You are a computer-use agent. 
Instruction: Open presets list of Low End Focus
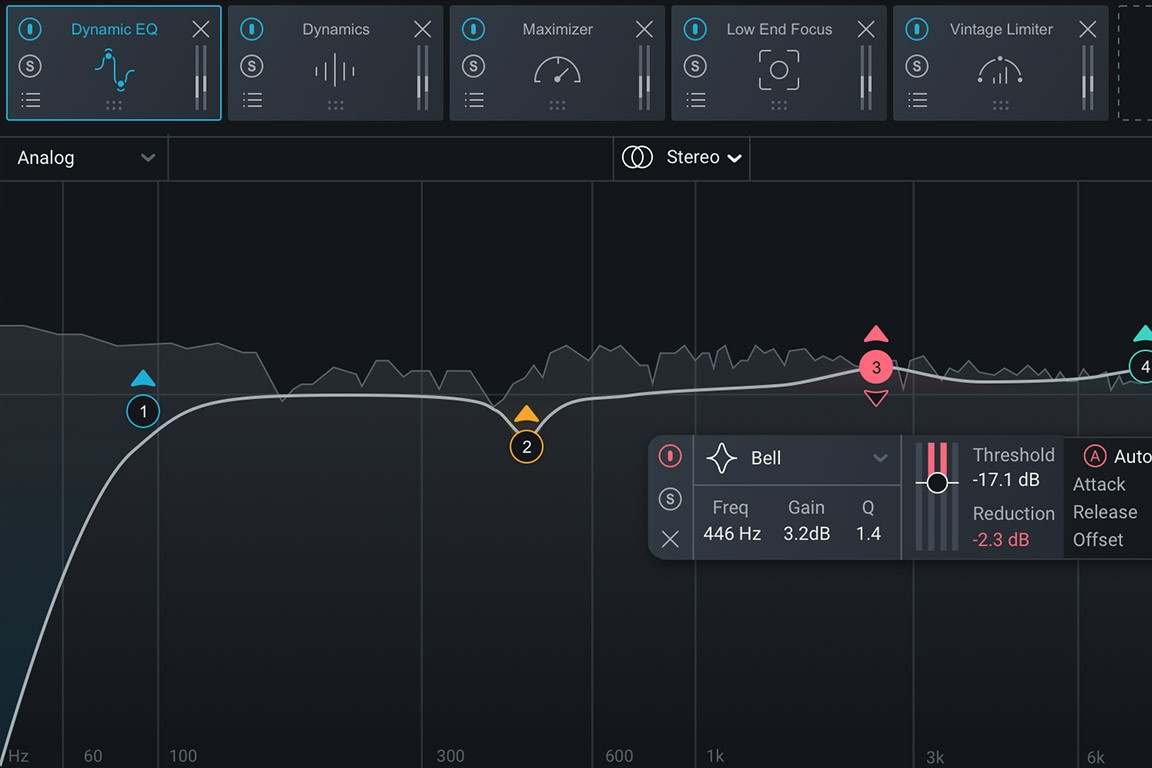pyautogui.click(x=695, y=100)
